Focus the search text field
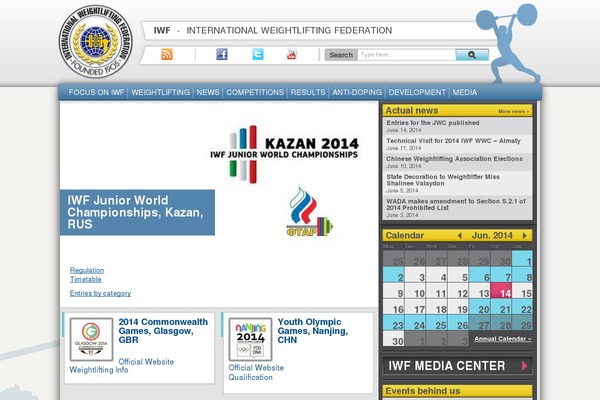The image size is (600, 400). click(406, 55)
